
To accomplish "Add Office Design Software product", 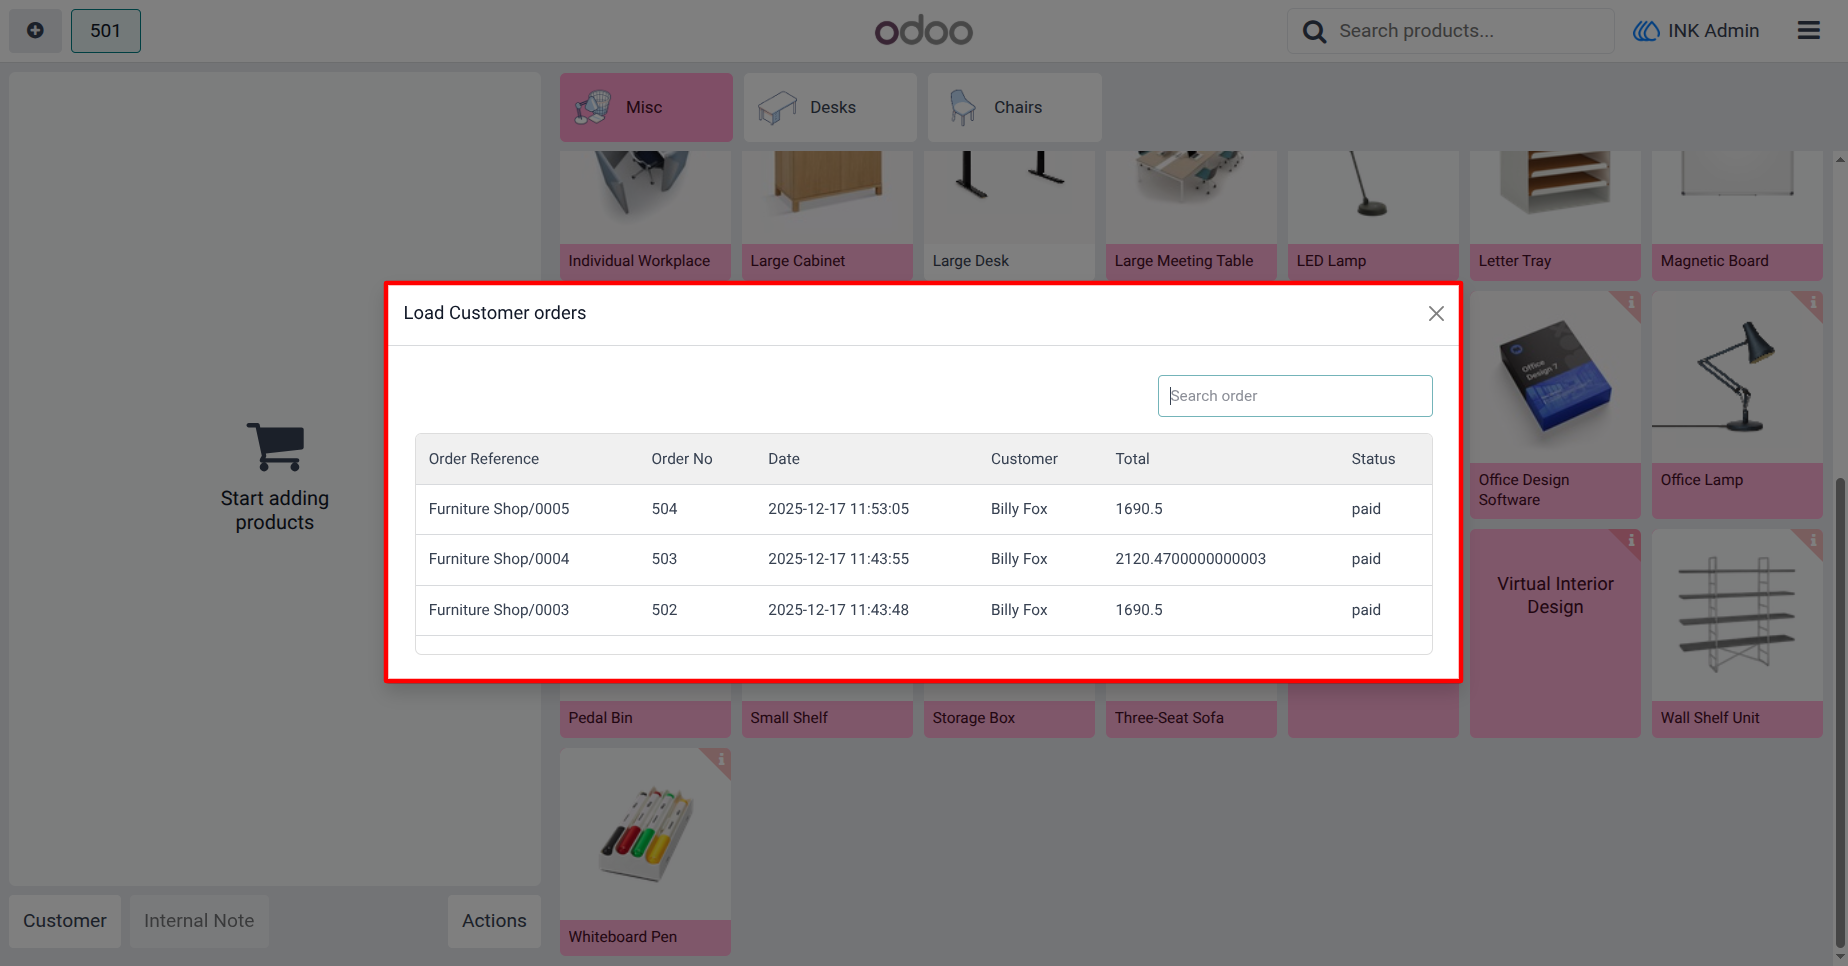I will pos(1555,404).
